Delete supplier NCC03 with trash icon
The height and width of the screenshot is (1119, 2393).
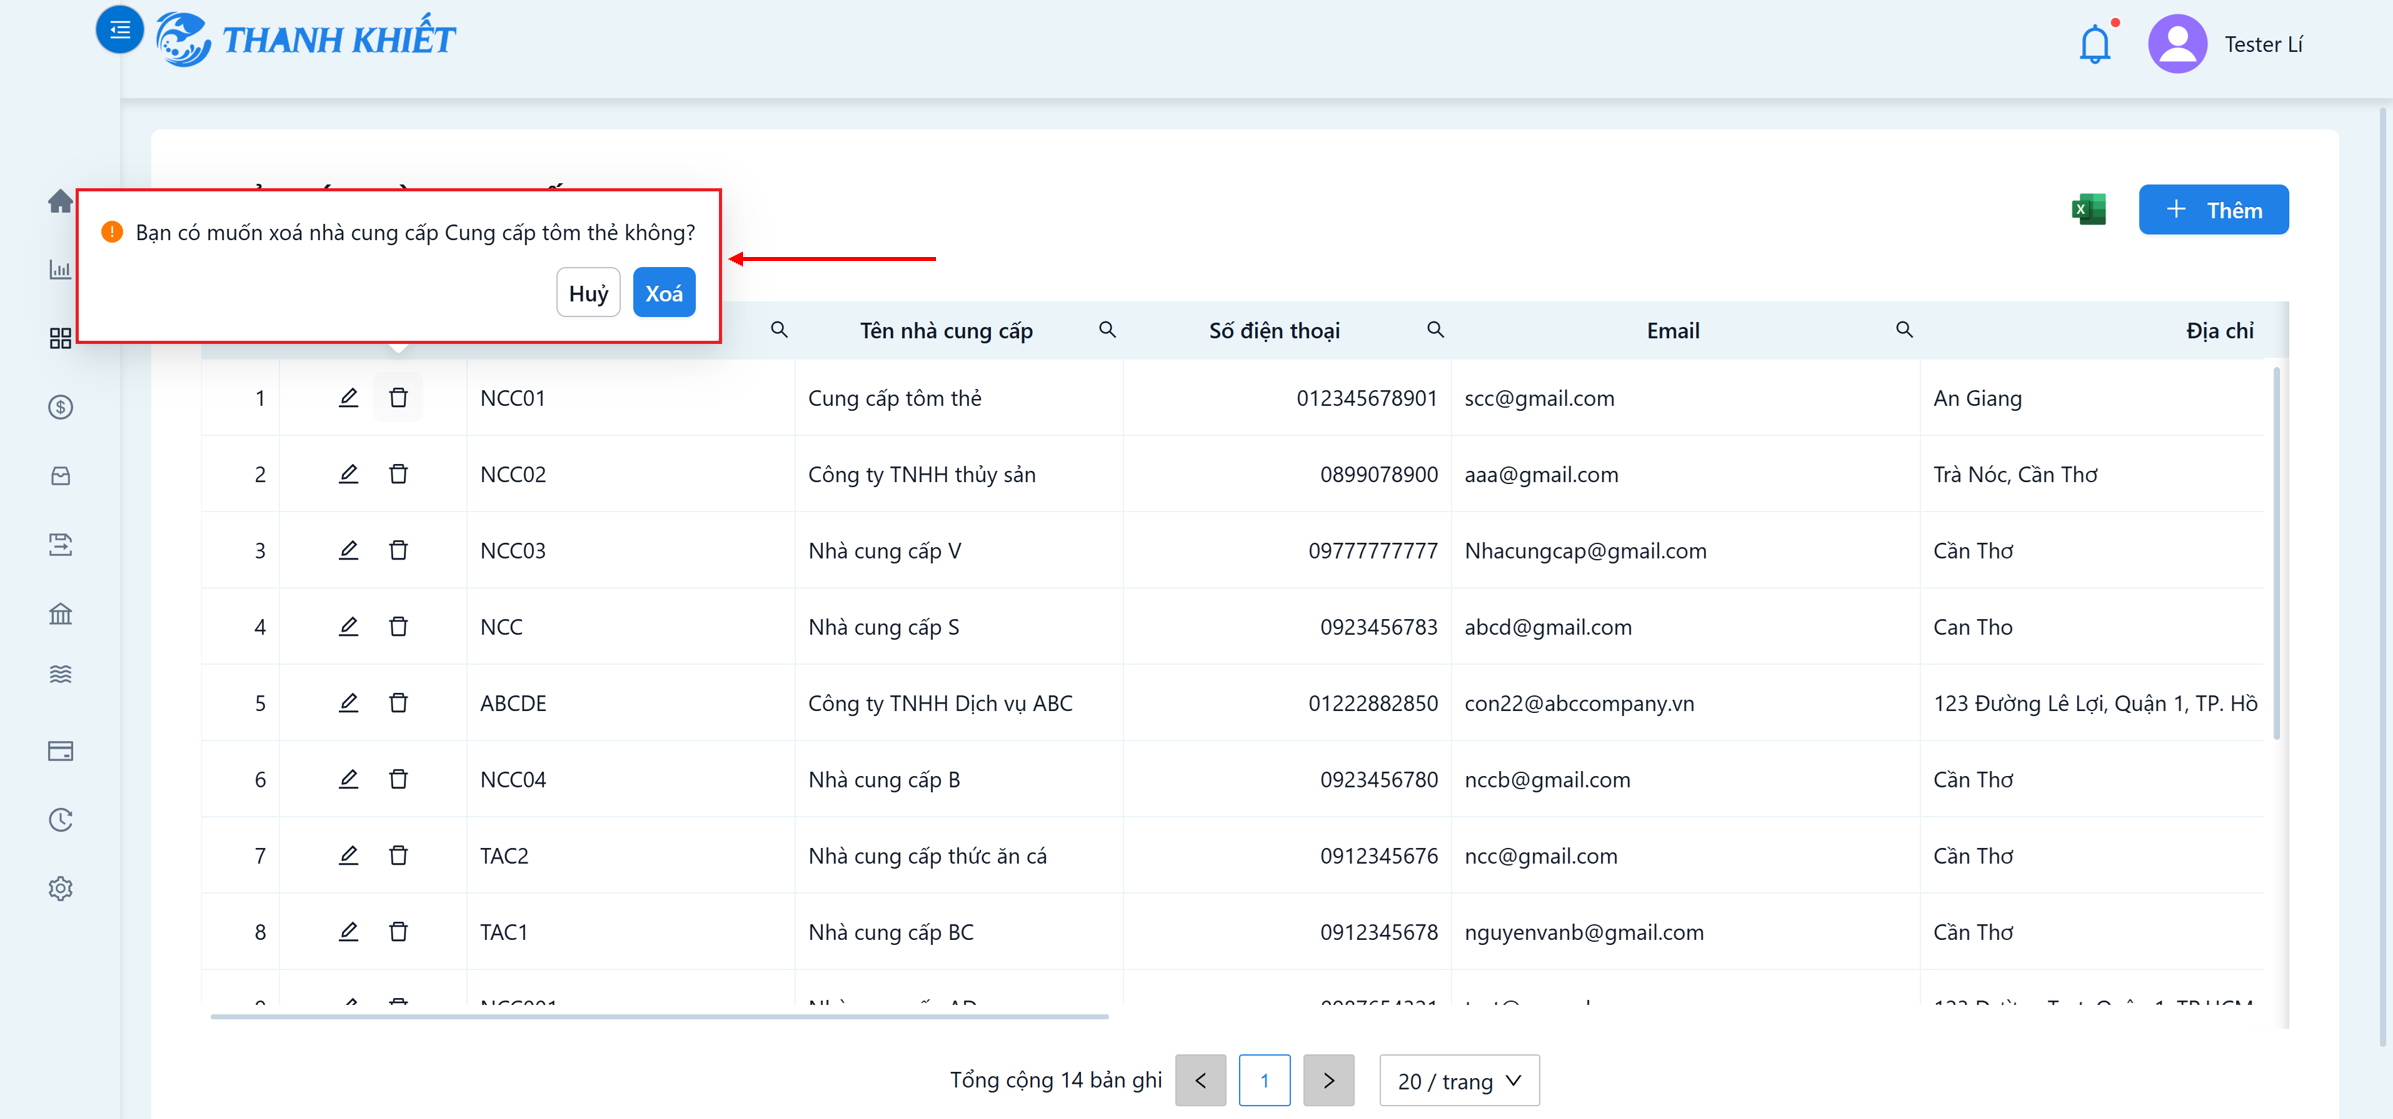coord(398,550)
